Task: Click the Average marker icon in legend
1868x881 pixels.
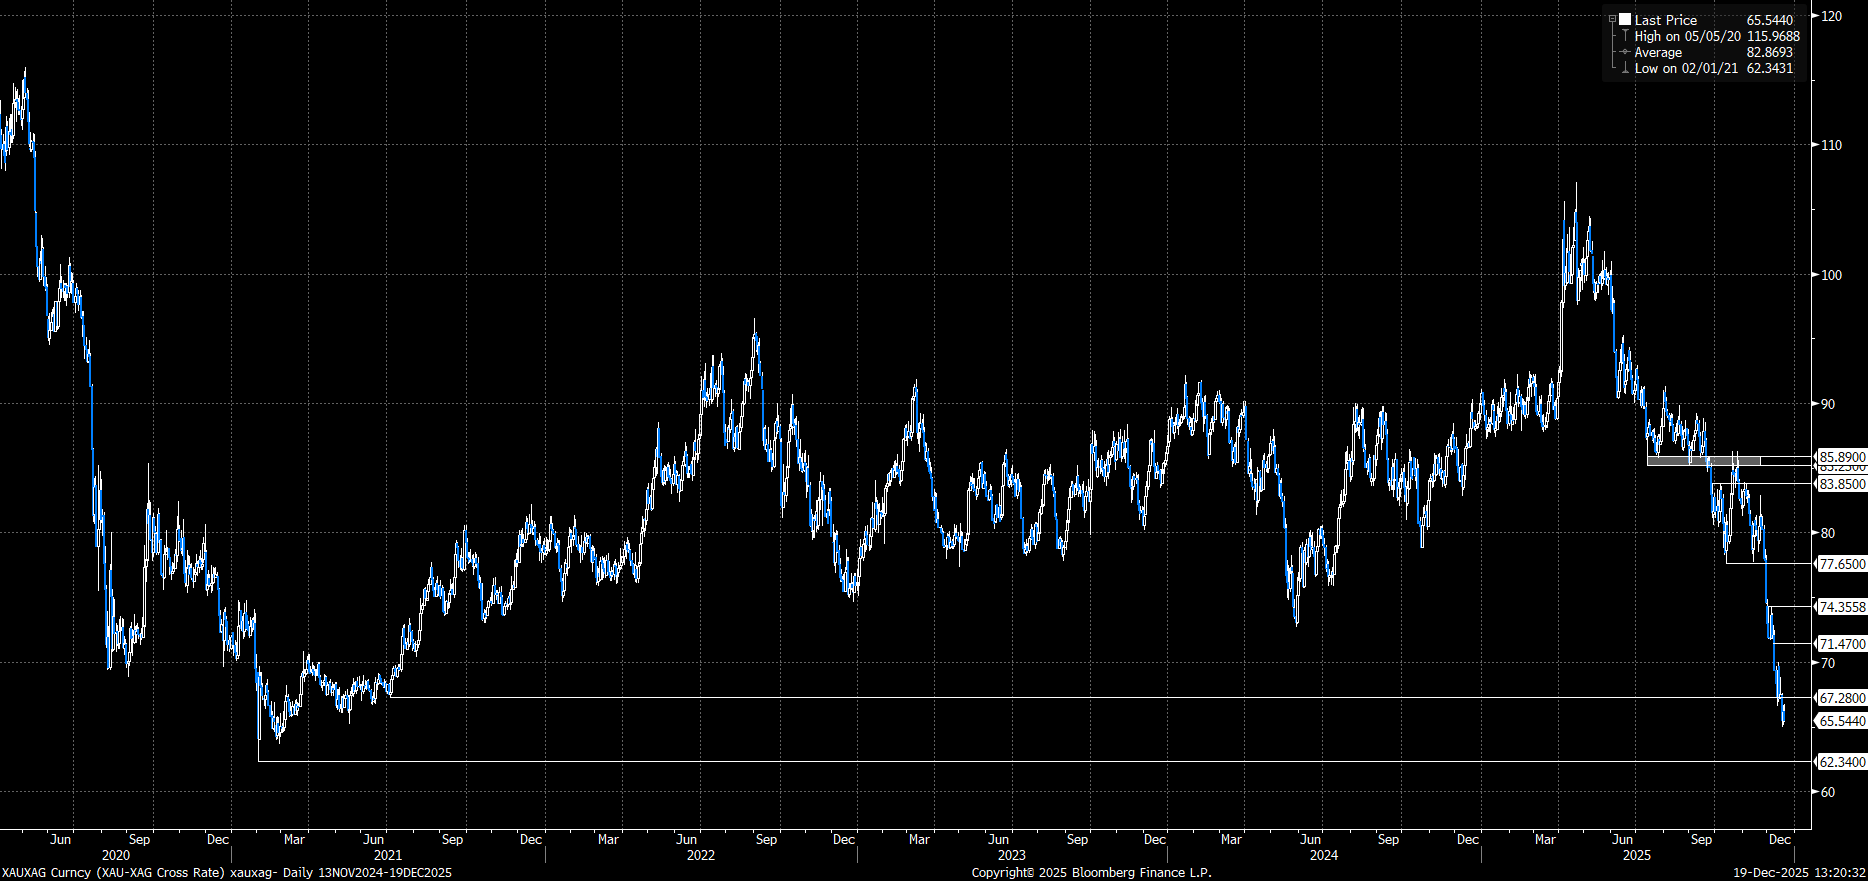Action: (1625, 52)
